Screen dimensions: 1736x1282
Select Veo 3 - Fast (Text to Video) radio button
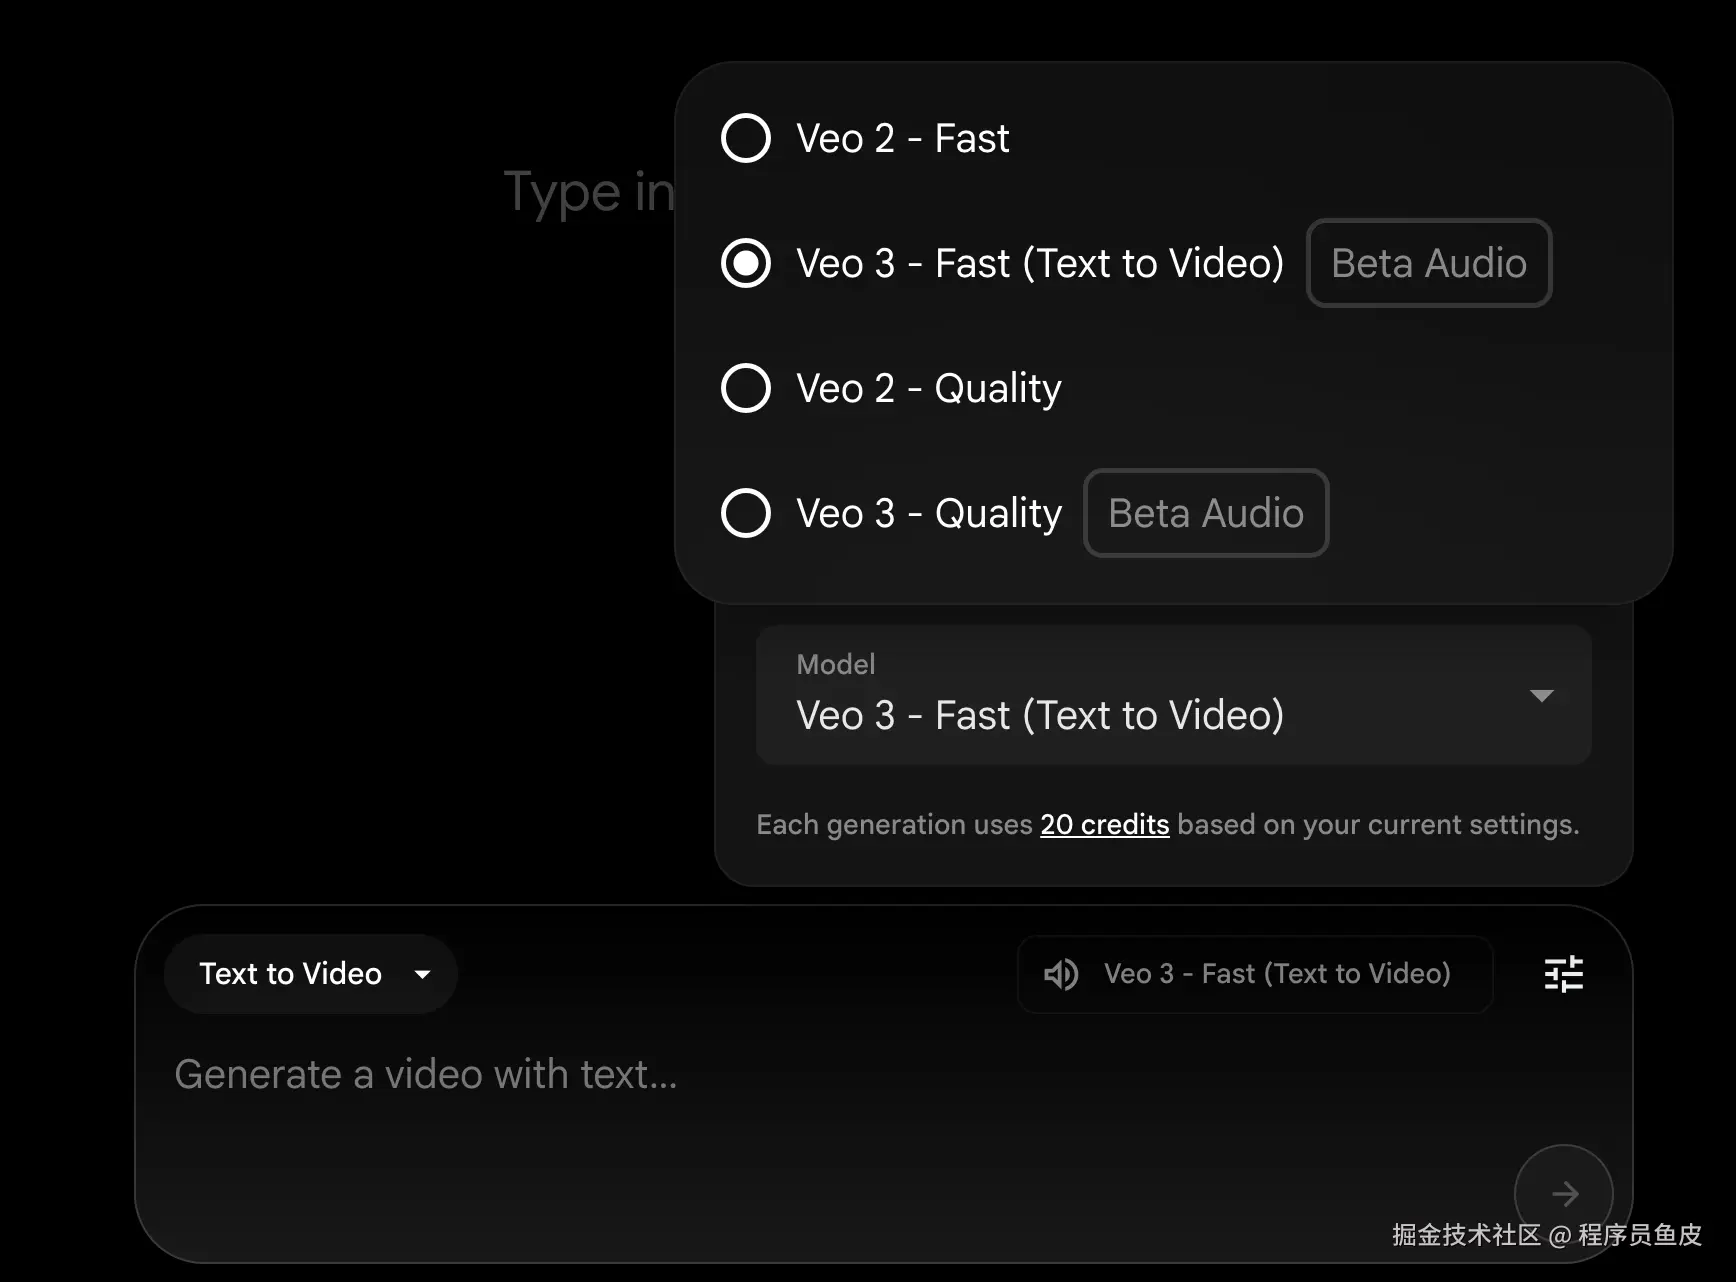(746, 263)
